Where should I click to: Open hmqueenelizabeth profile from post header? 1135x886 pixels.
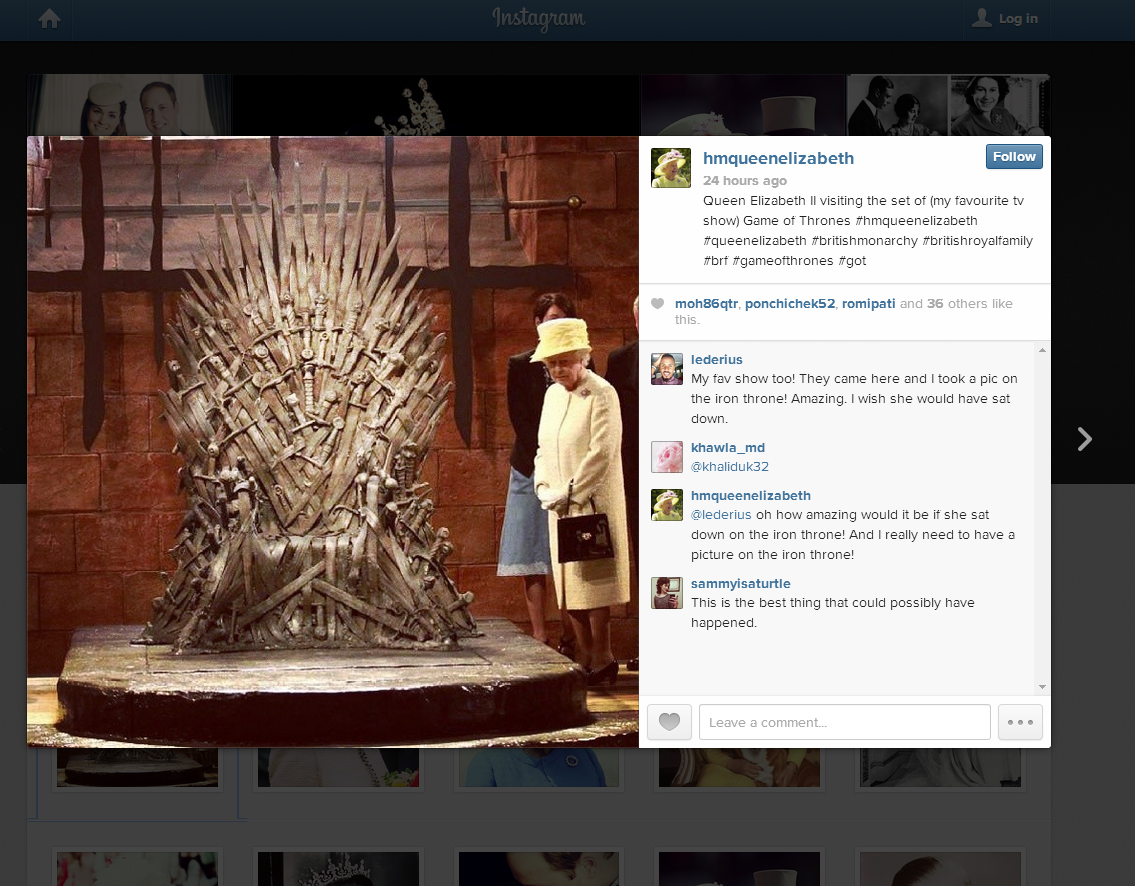(x=778, y=158)
